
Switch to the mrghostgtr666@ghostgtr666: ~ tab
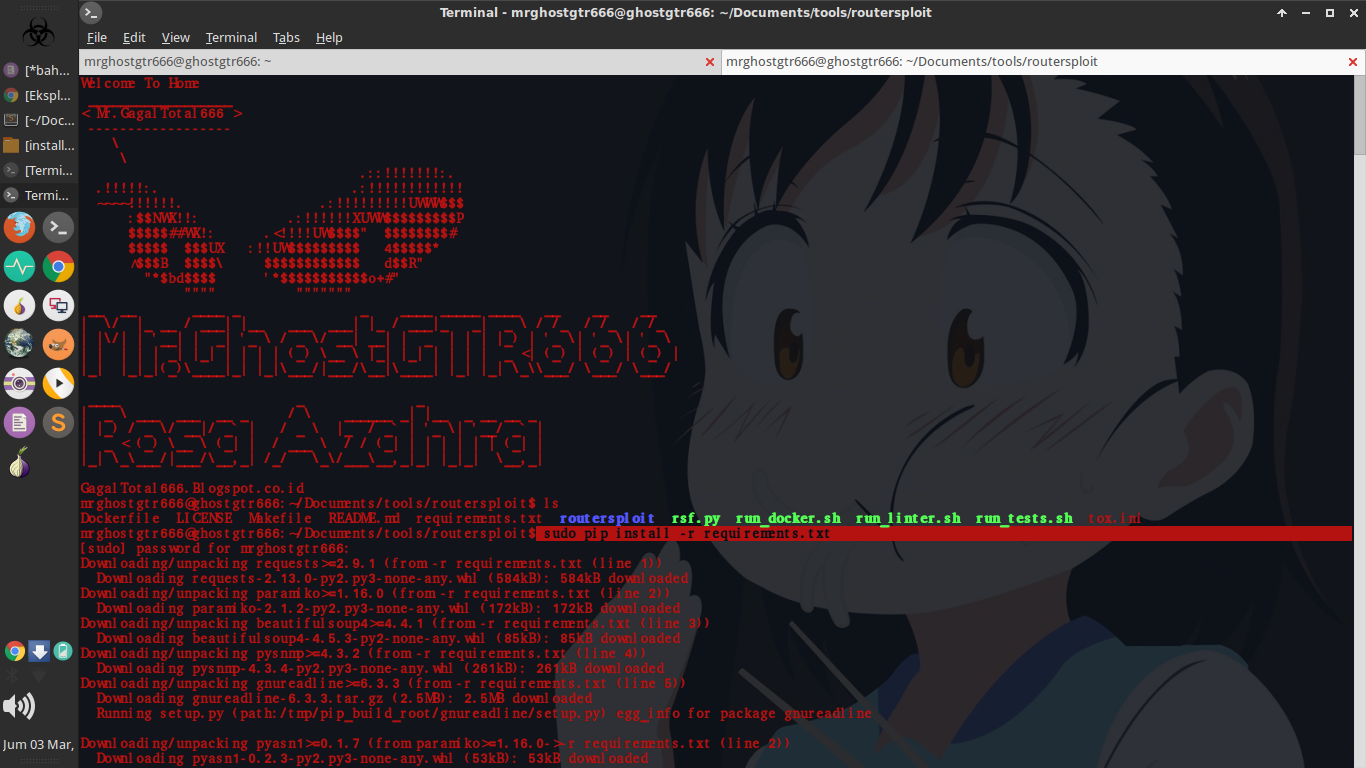(400, 61)
